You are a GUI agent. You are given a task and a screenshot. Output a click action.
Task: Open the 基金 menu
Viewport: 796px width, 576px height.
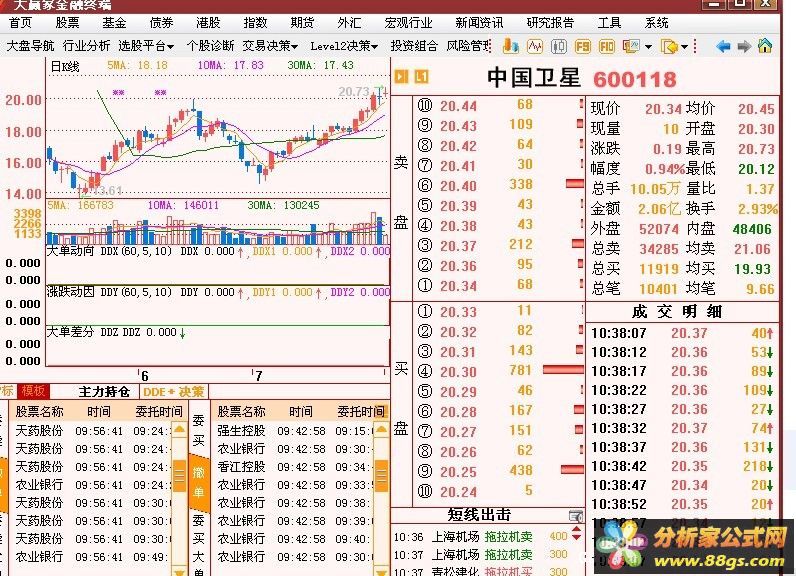114,23
